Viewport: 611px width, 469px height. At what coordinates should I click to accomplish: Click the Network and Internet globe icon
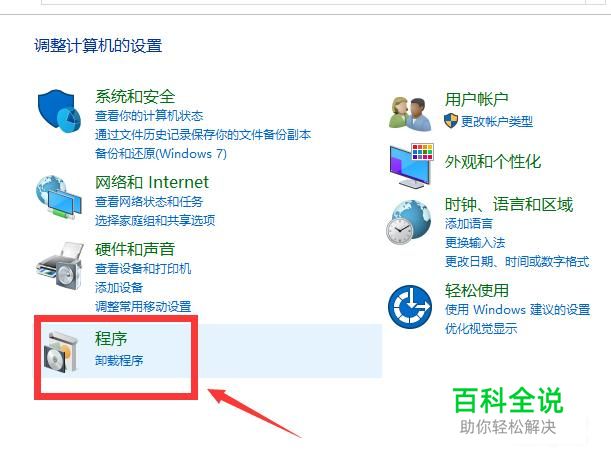coord(59,198)
